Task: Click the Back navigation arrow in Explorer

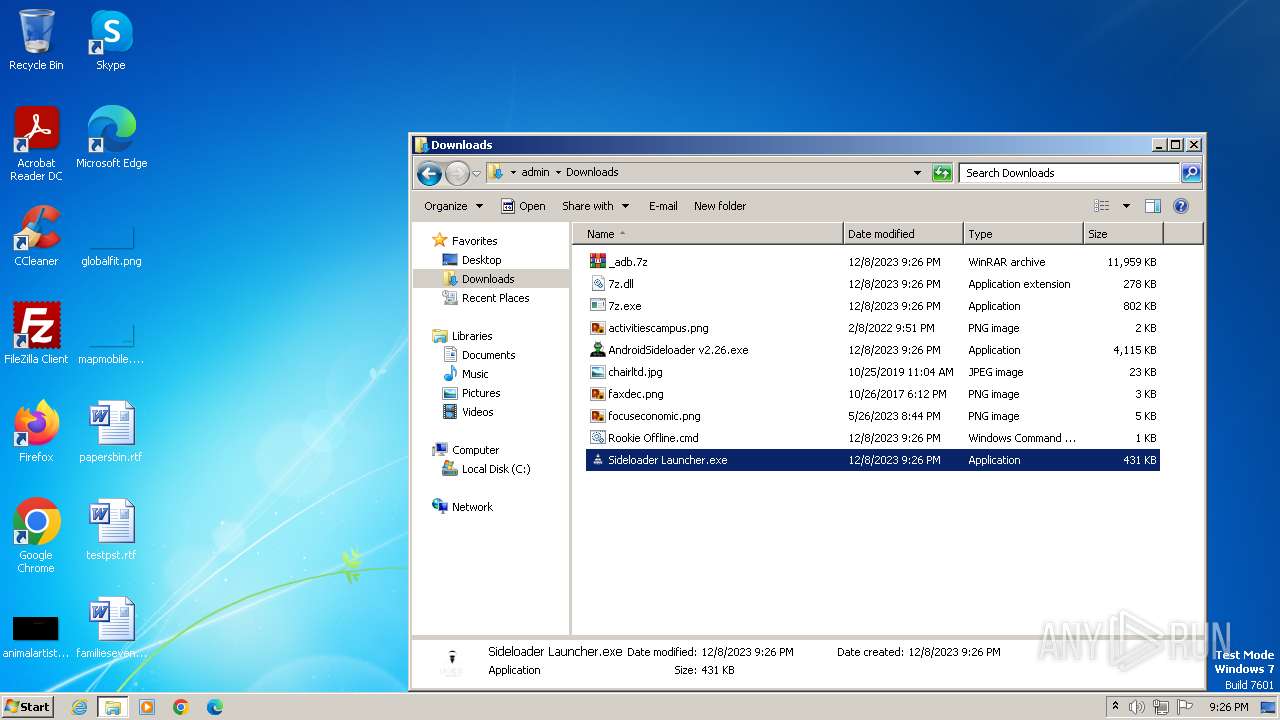Action: pyautogui.click(x=430, y=173)
